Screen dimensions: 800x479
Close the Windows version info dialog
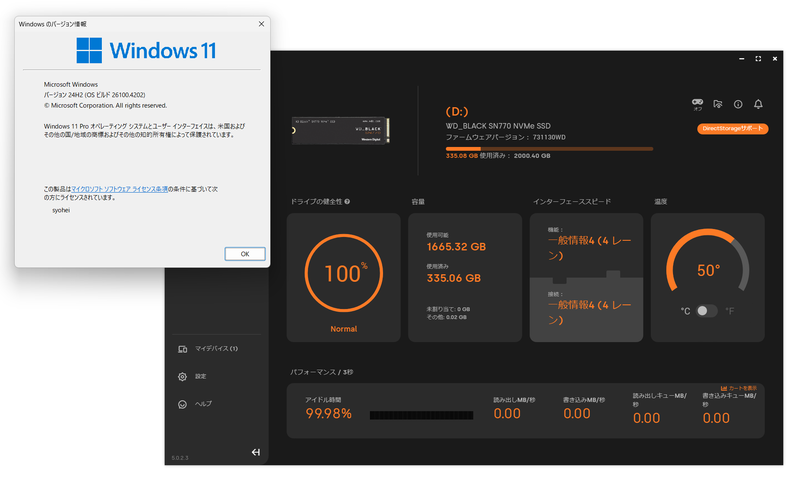[261, 24]
